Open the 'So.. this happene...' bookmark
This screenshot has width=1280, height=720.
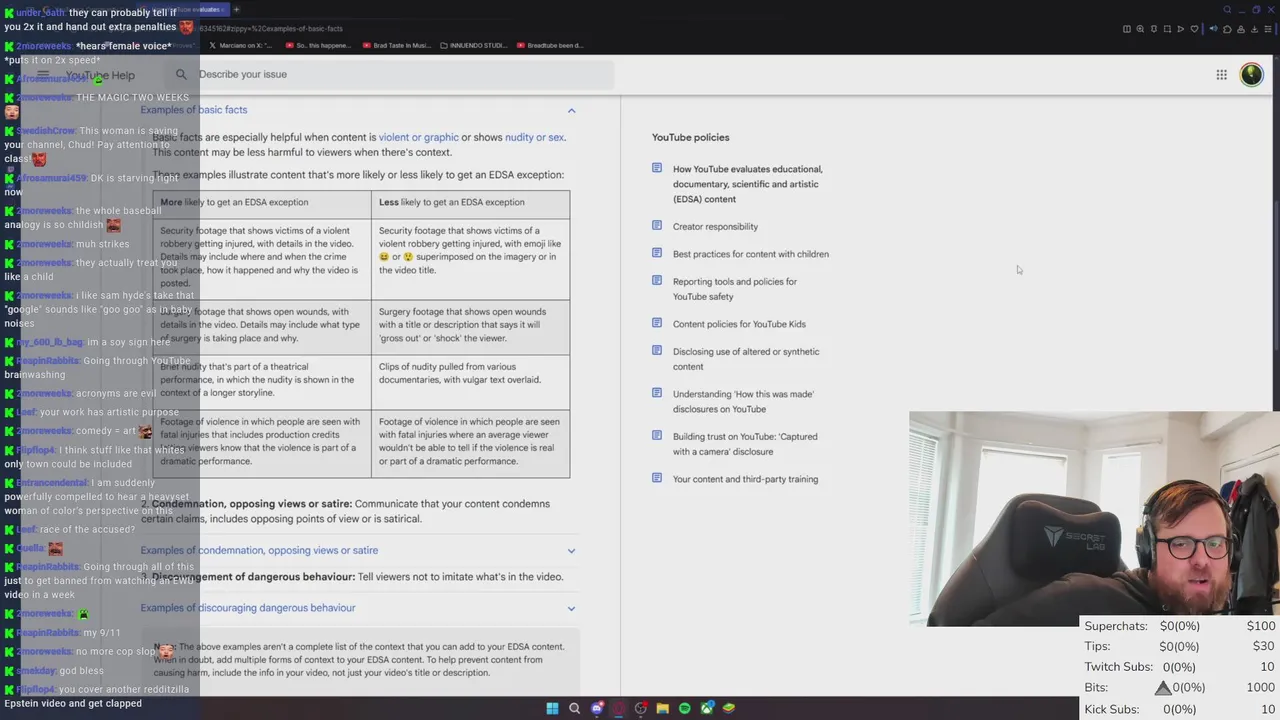click(x=319, y=45)
